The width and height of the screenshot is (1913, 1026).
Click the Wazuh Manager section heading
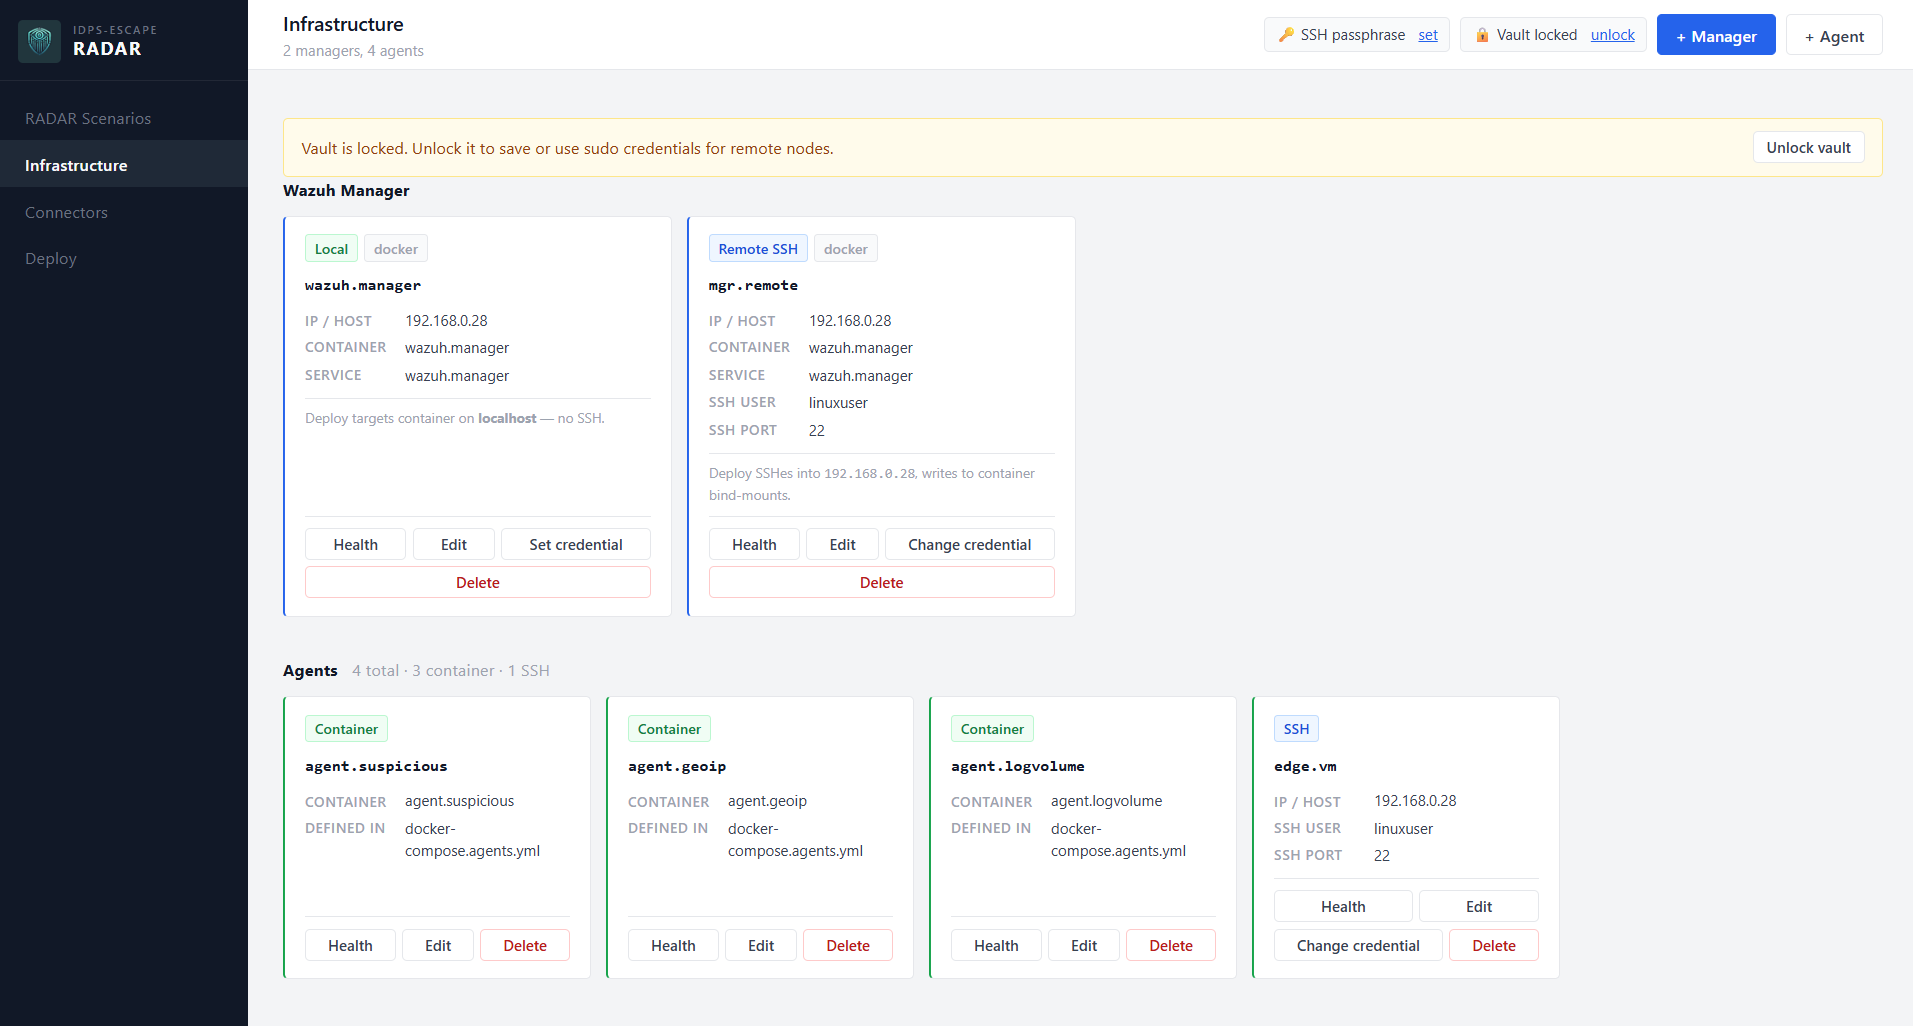[x=346, y=190]
